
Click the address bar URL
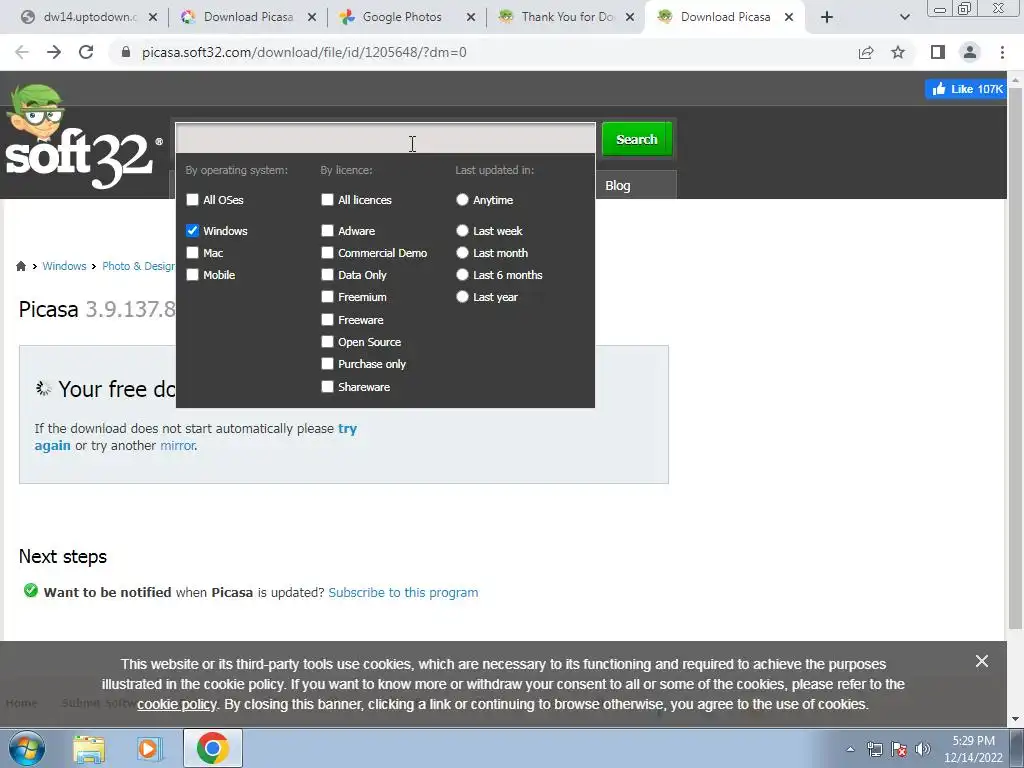click(304, 52)
